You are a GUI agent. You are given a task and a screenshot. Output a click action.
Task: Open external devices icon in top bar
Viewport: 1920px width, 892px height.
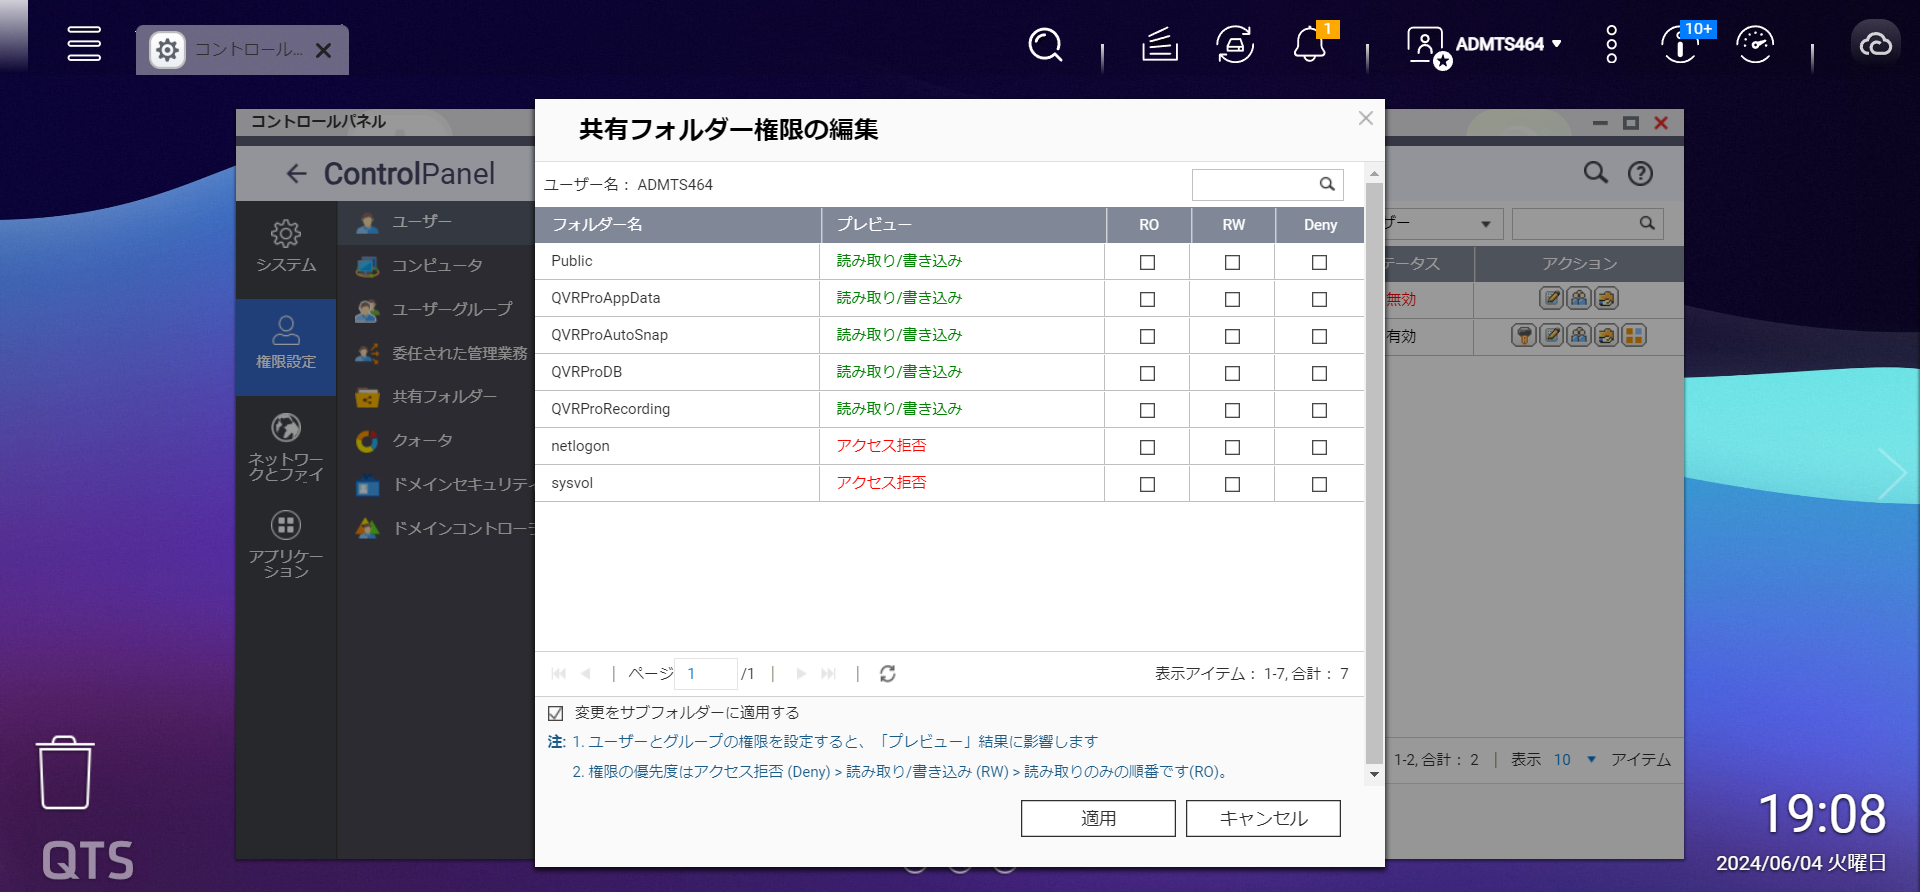click(x=1235, y=44)
